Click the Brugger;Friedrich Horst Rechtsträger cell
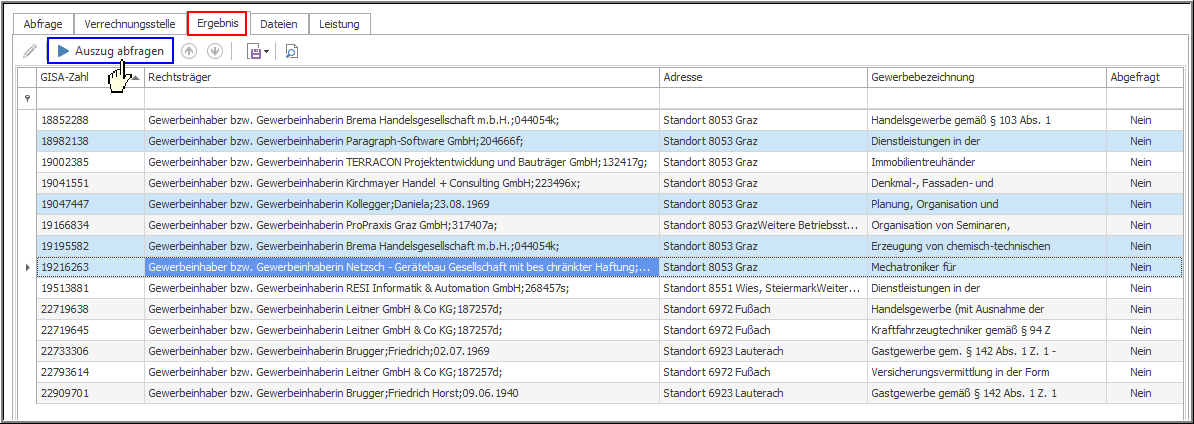Viewport: 1194px width, 424px height. click(x=401, y=394)
